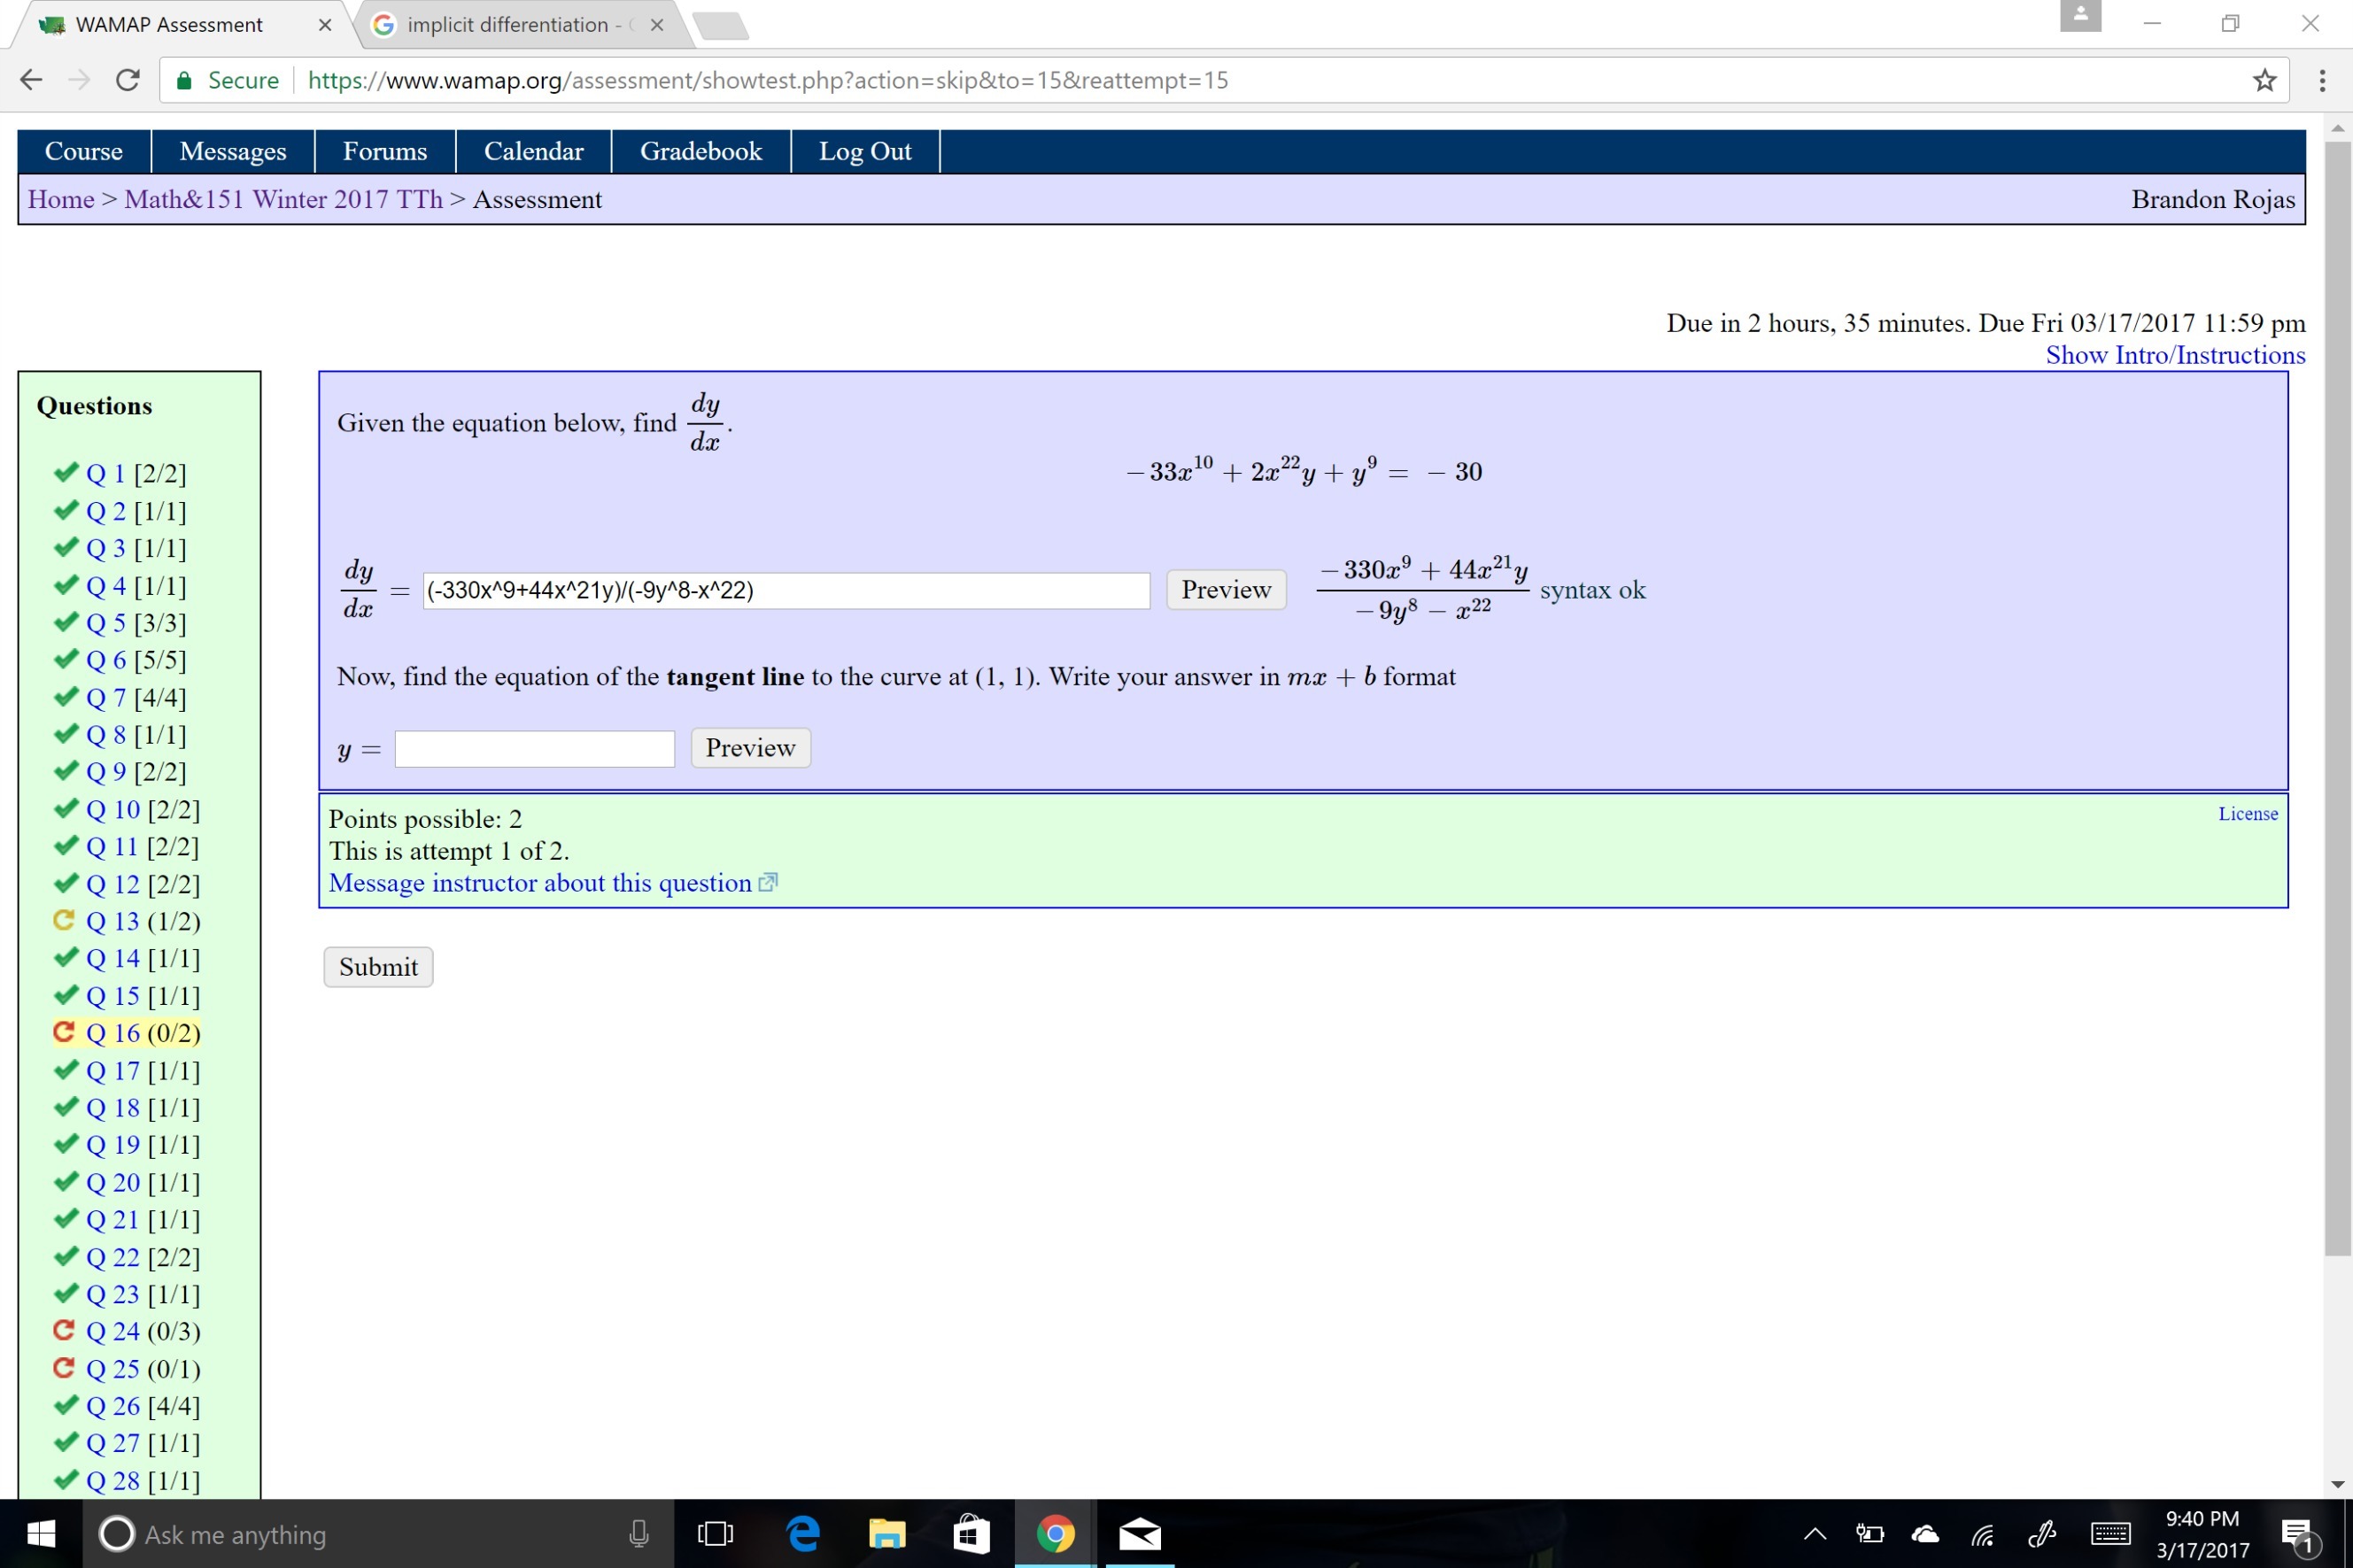Launch the Mail app from taskbar
The image size is (2353, 1568).
point(1139,1534)
